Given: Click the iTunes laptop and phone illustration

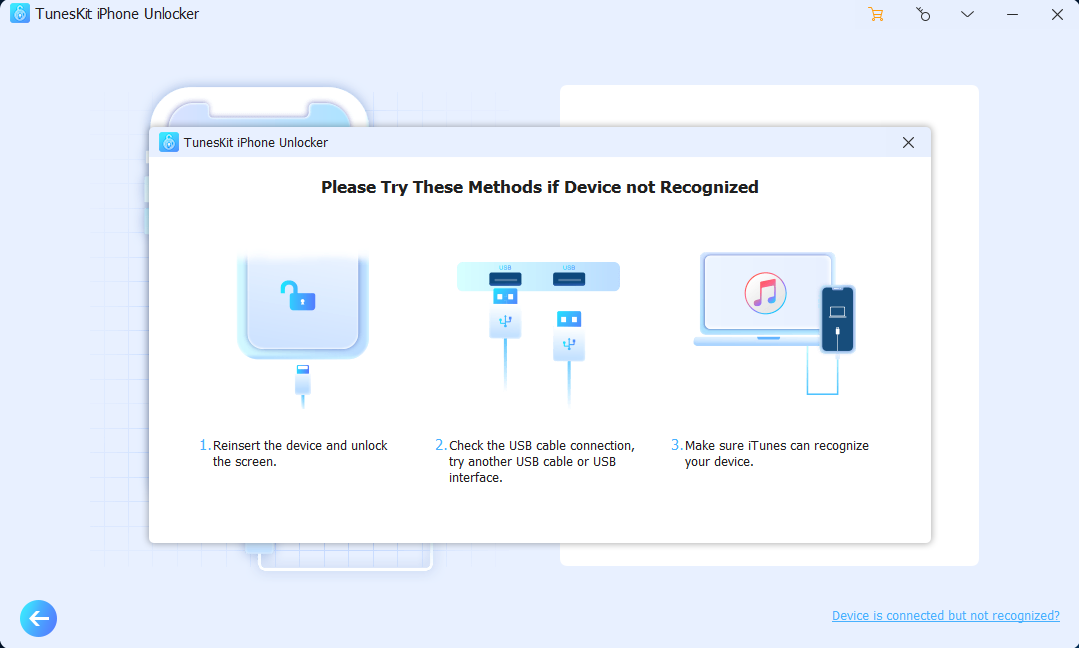Looking at the screenshot, I should [774, 323].
